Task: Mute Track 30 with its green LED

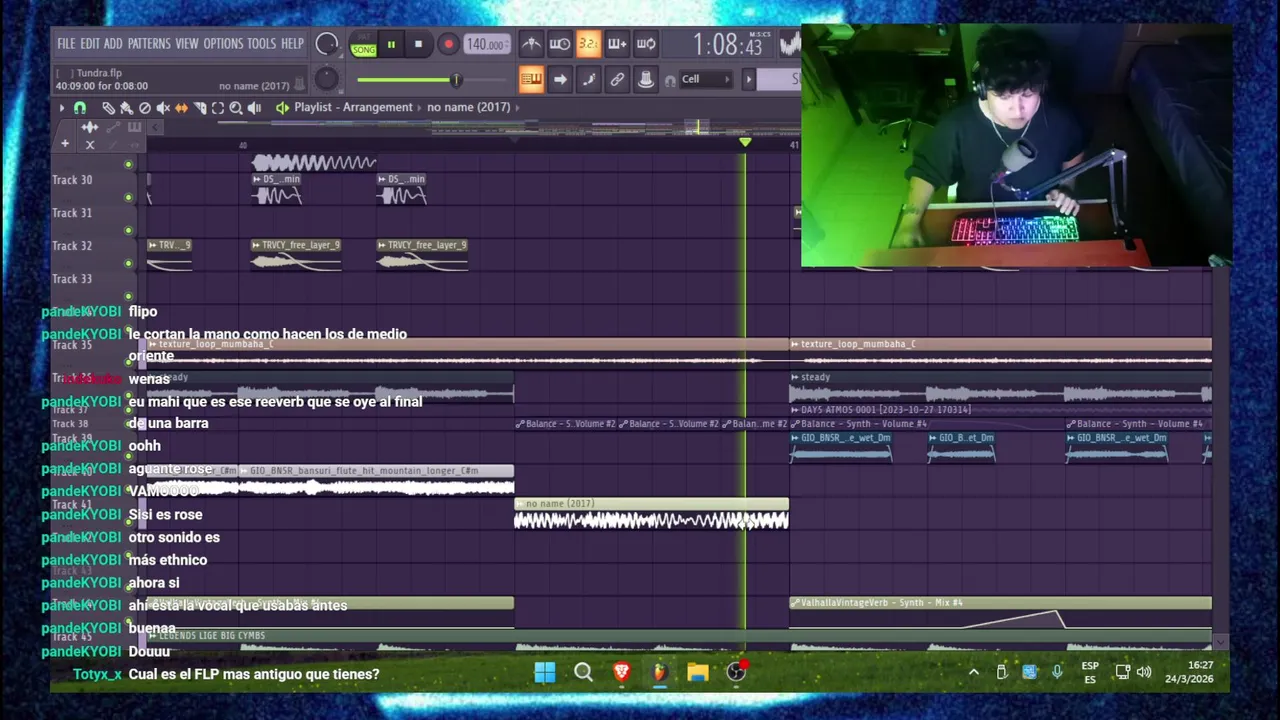Action: tap(128, 197)
